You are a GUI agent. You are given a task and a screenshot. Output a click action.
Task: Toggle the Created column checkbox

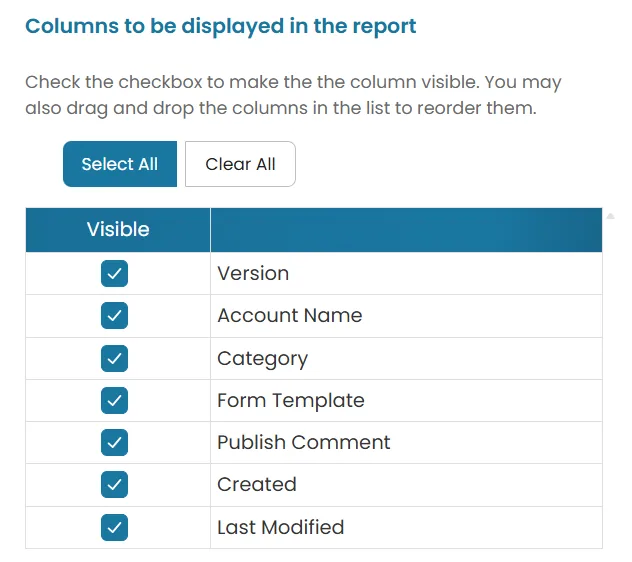[114, 484]
